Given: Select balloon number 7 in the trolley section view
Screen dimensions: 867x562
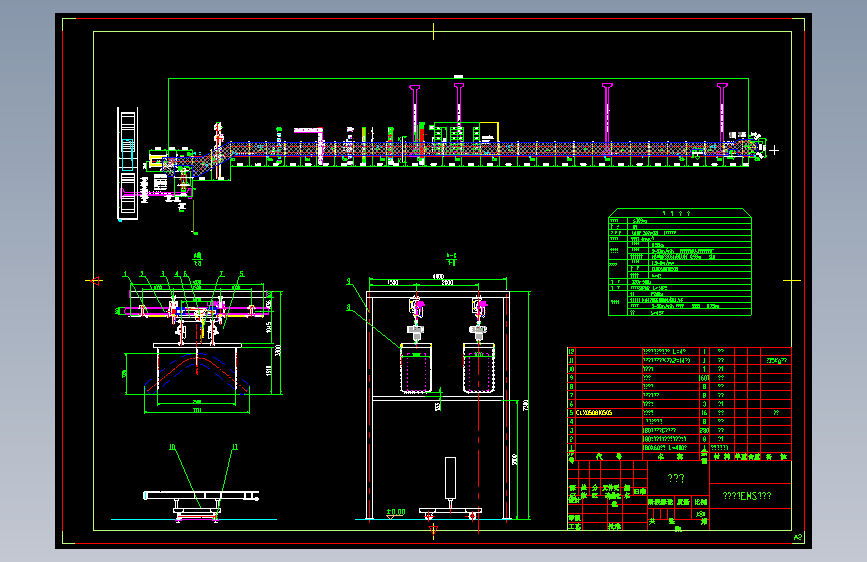Looking at the screenshot, I should point(222,274).
